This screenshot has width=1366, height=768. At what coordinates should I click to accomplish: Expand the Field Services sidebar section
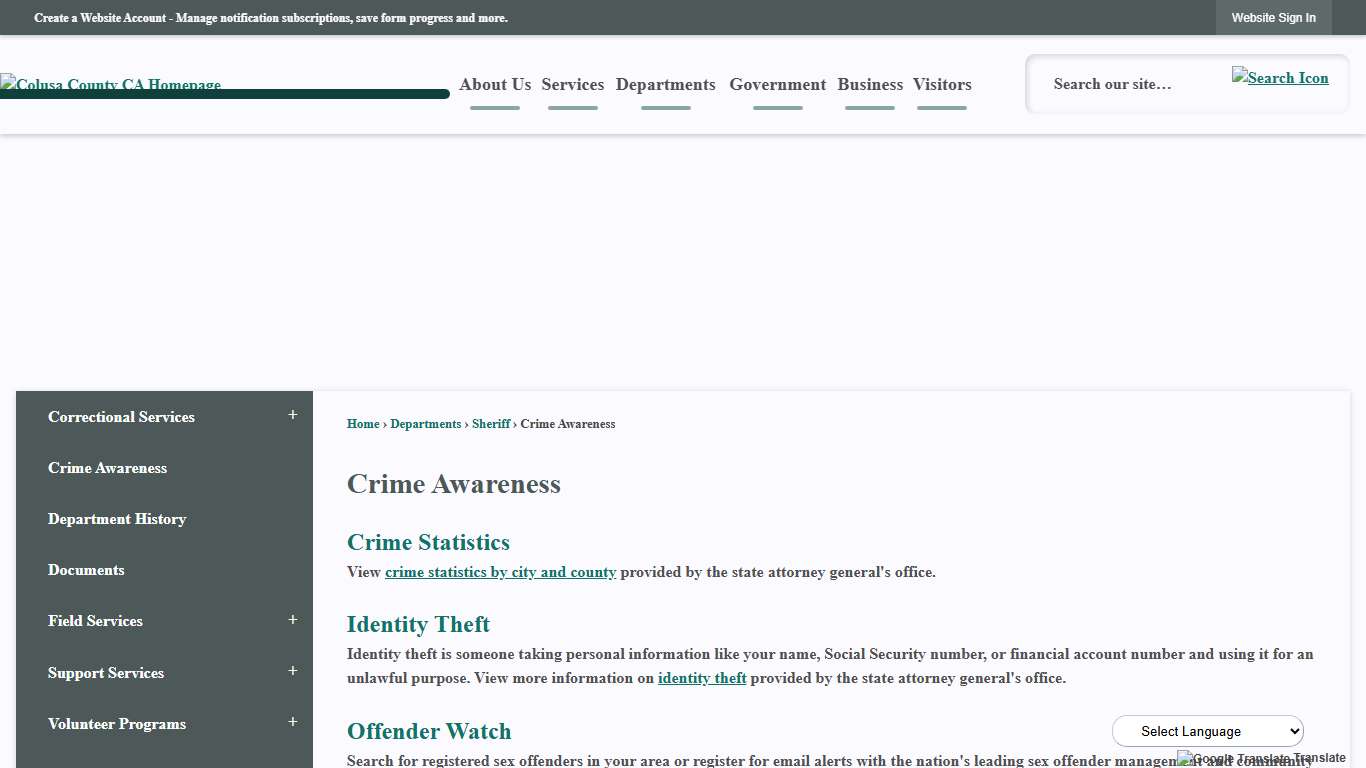[292, 620]
